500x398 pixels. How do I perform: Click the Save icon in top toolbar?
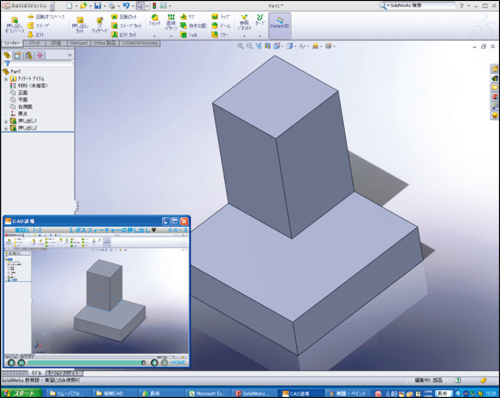point(97,6)
